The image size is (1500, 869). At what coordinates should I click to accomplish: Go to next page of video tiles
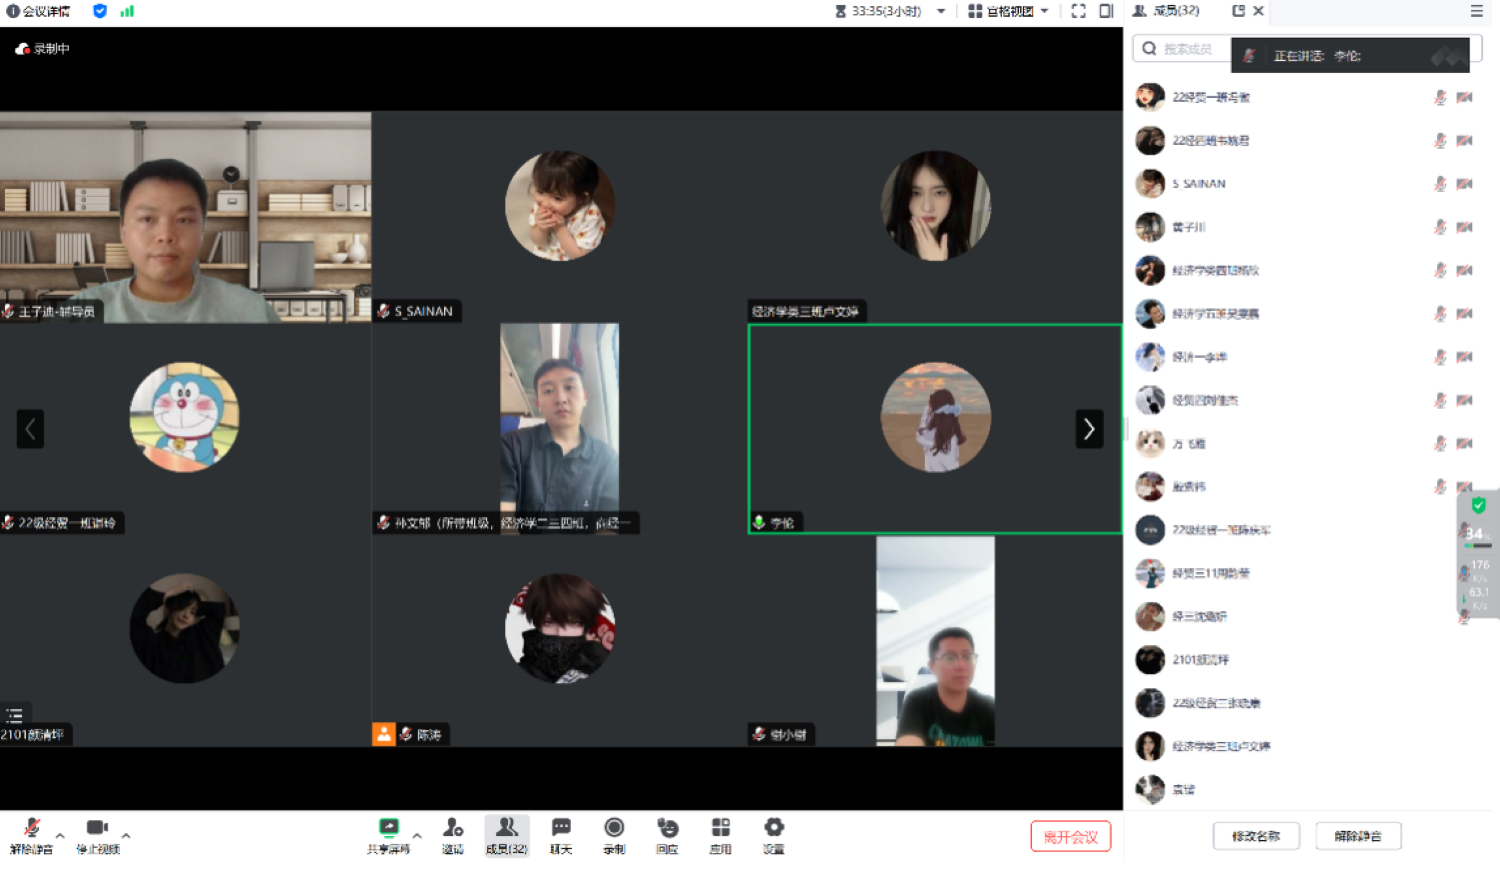pos(1089,429)
